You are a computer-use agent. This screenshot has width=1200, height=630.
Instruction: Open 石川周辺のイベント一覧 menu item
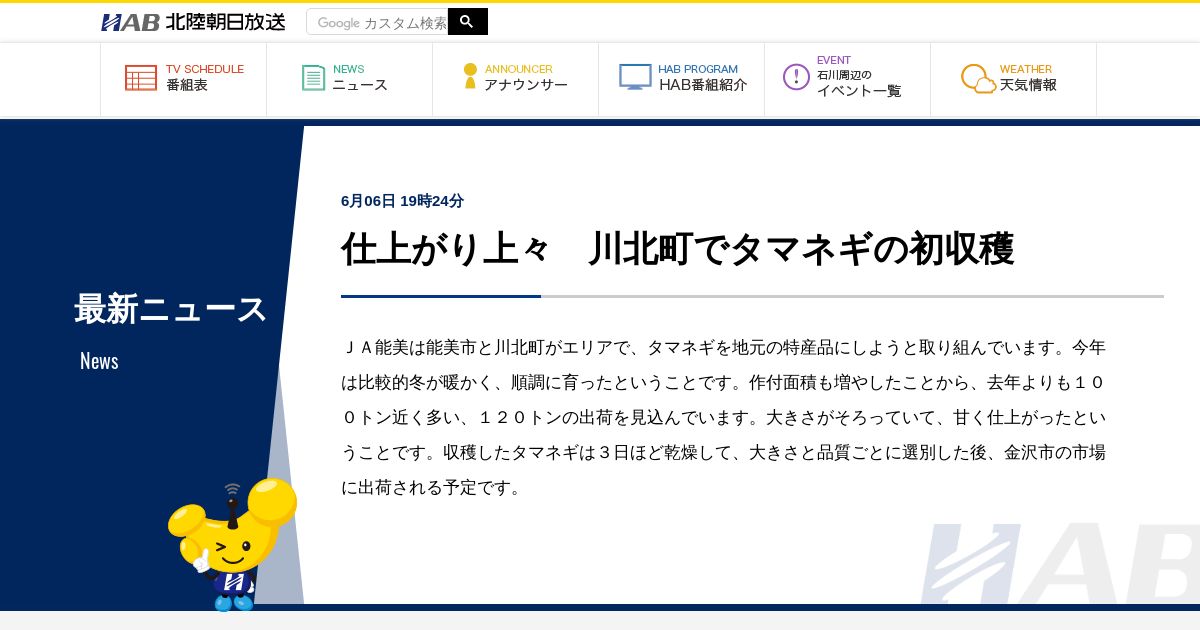click(x=848, y=79)
